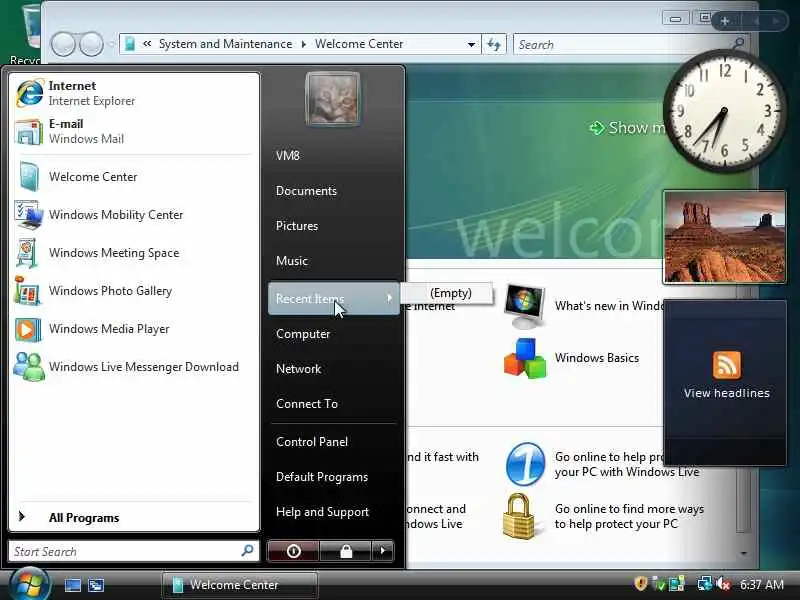Click the search magnifier in Start Search
The image size is (800, 600).
point(247,551)
